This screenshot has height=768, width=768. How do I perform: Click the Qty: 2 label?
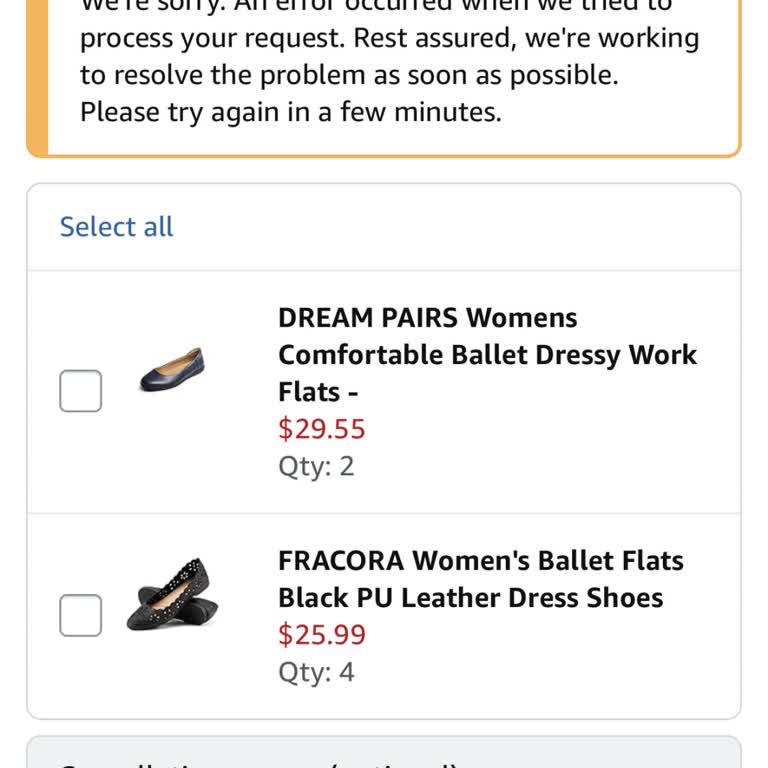316,466
